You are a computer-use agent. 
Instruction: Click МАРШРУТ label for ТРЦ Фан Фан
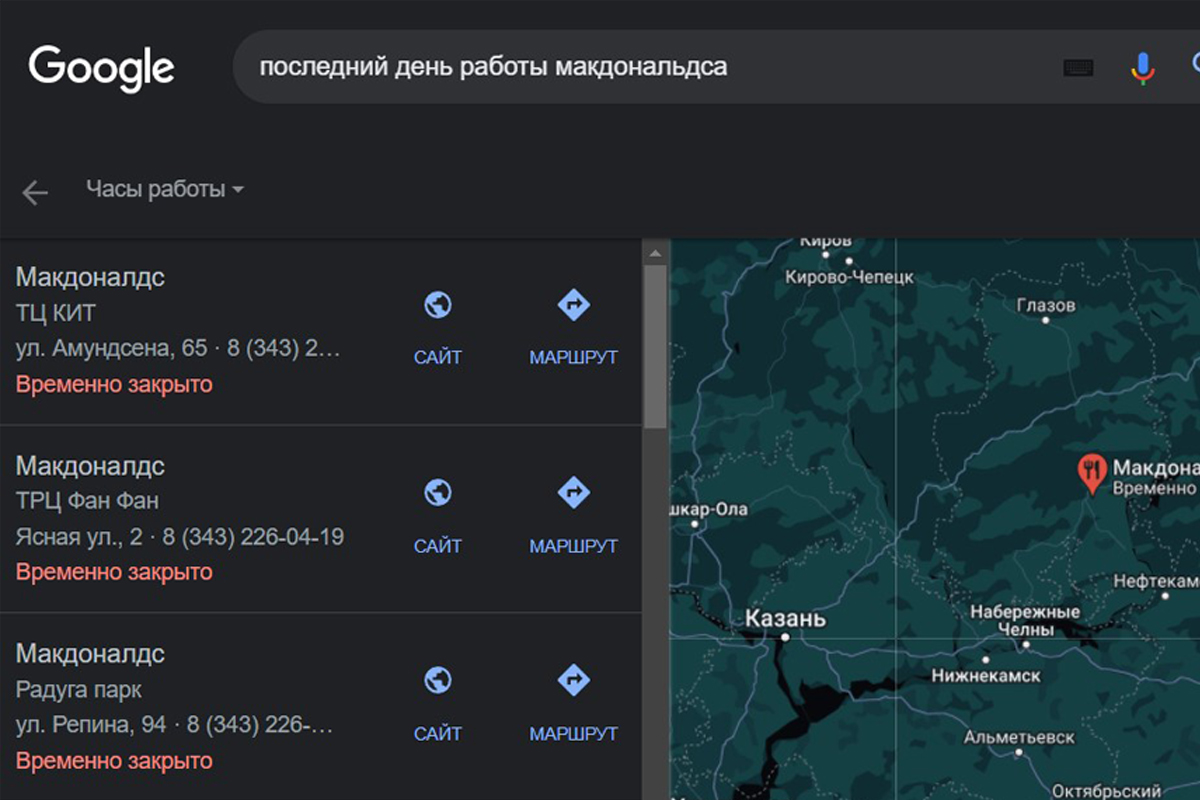tap(573, 546)
